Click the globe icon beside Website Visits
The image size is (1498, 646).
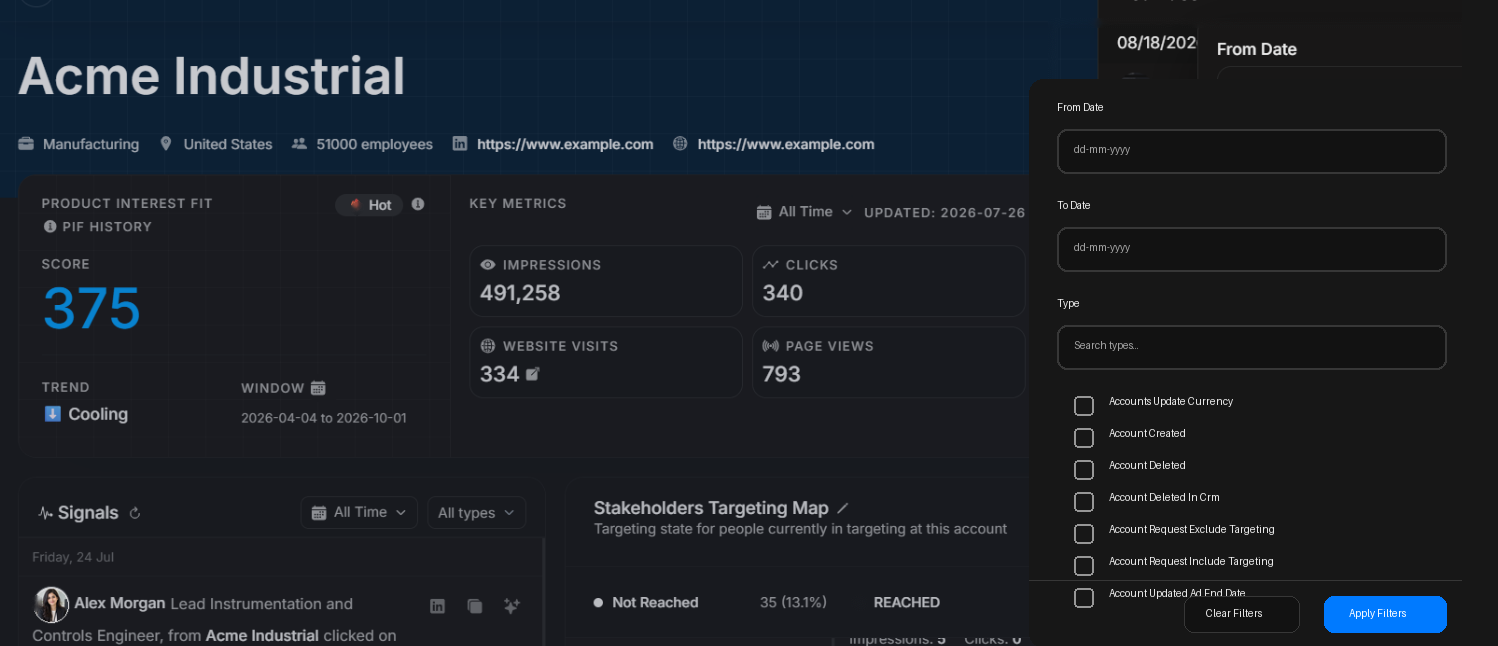pos(488,346)
